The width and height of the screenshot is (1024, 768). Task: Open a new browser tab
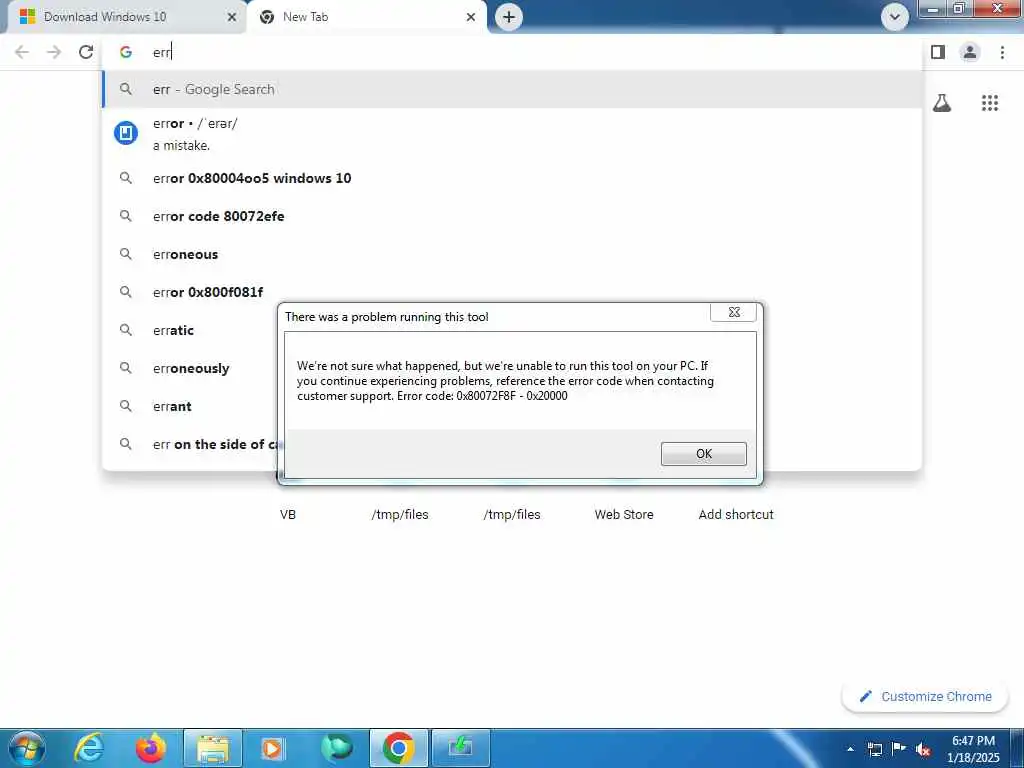coord(509,17)
